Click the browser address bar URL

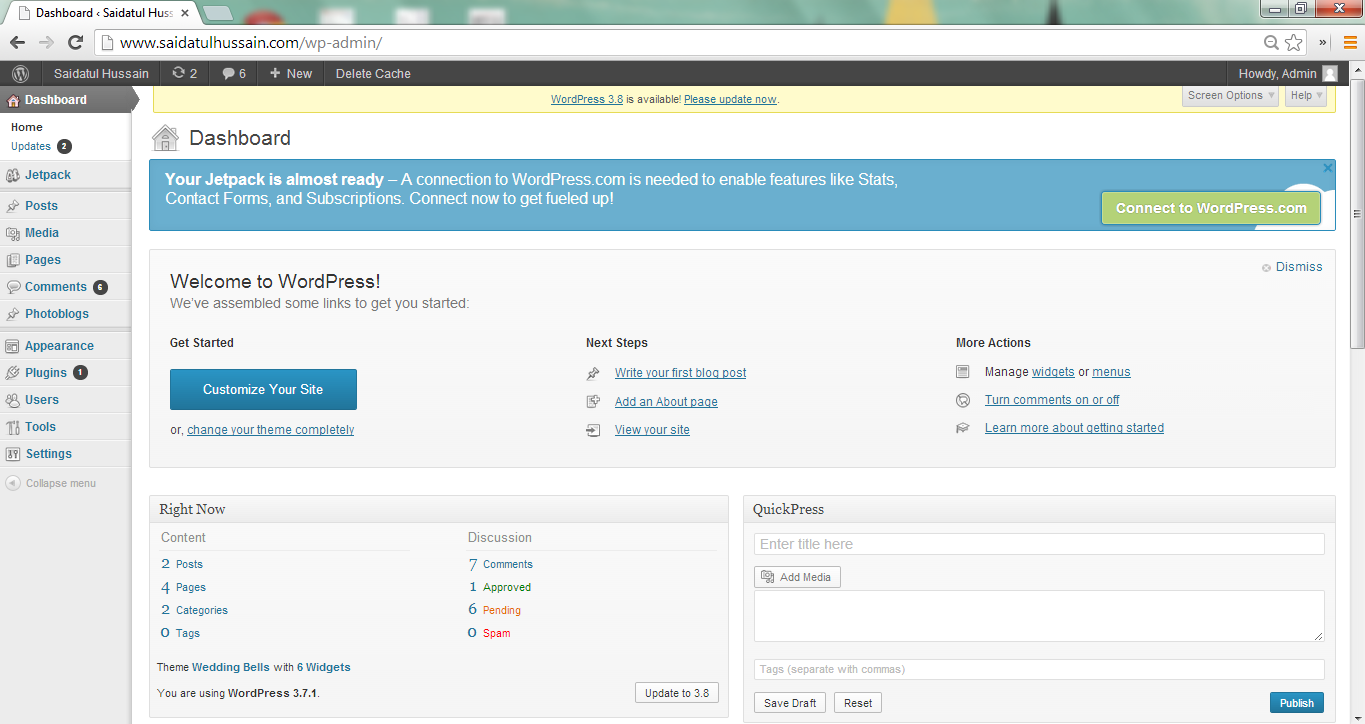pos(251,43)
